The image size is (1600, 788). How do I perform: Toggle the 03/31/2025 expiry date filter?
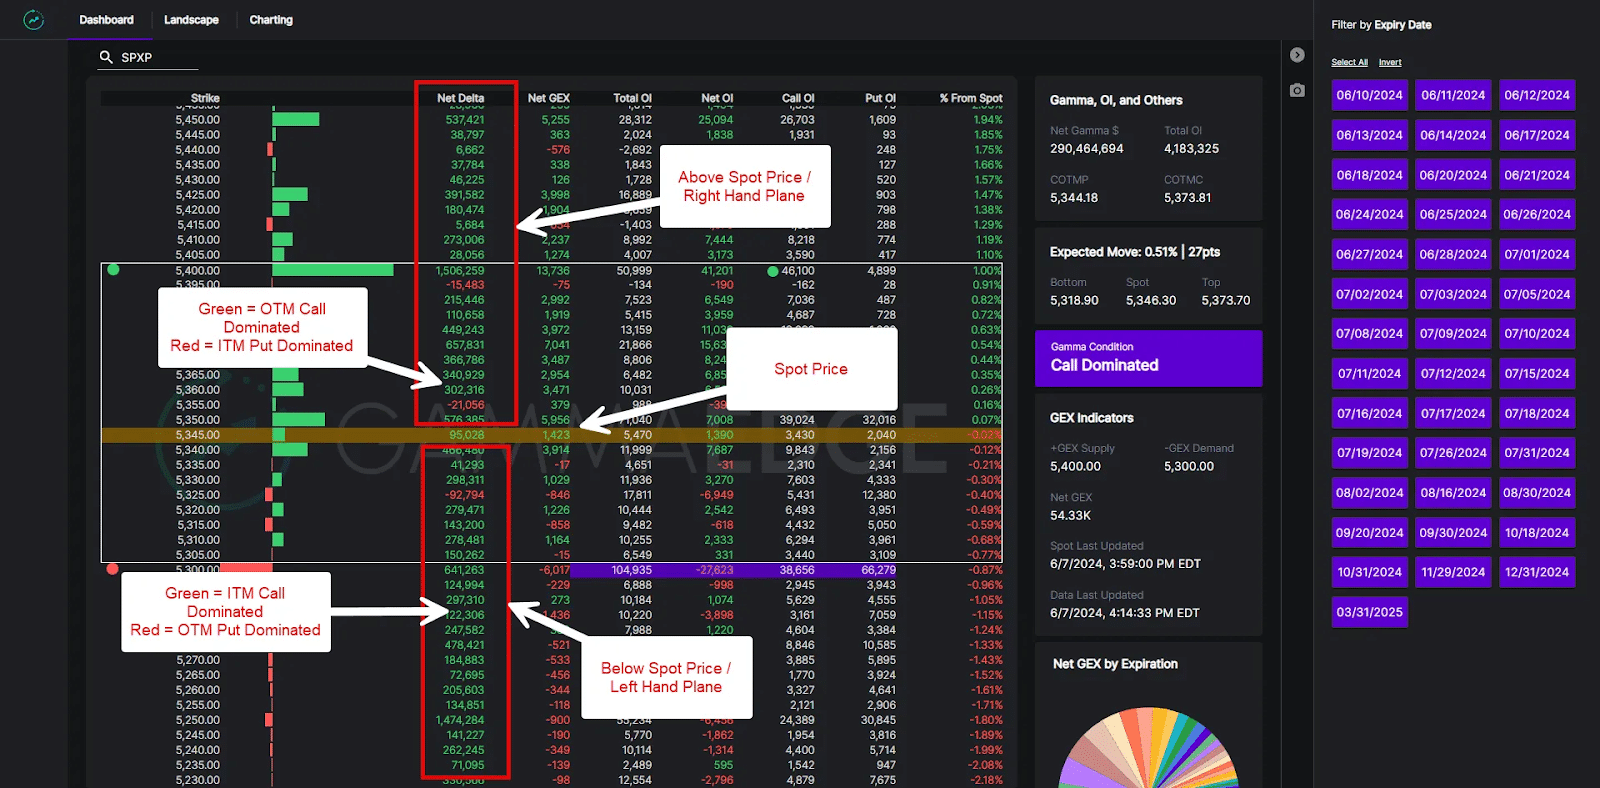(x=1369, y=612)
